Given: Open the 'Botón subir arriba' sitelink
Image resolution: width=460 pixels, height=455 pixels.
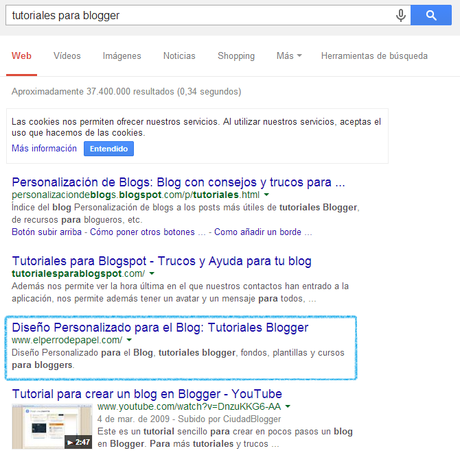Looking at the screenshot, I should (46, 232).
